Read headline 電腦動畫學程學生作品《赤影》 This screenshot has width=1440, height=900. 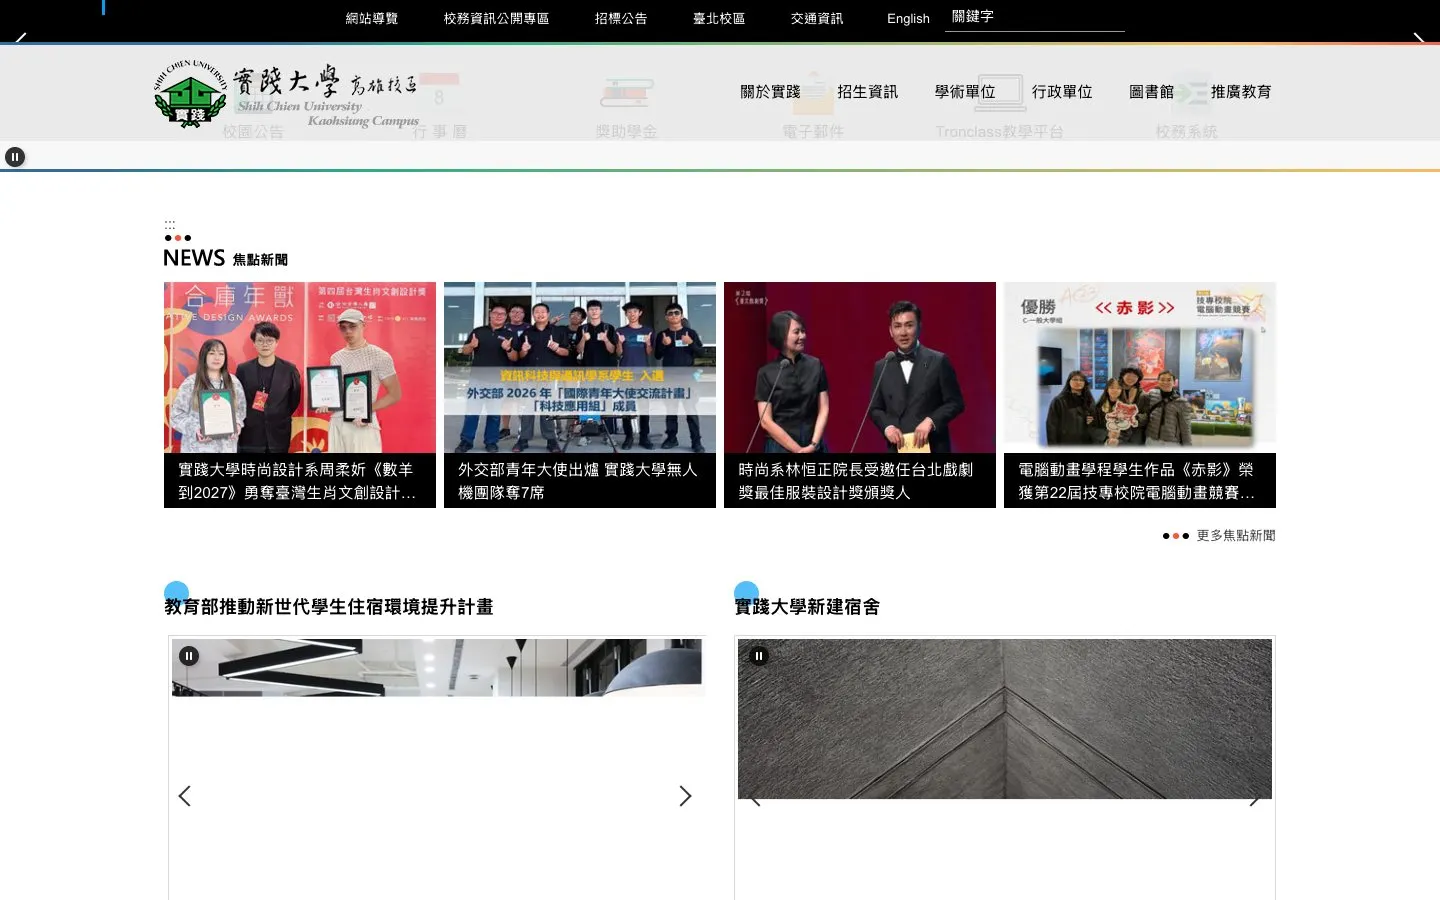coord(1140,481)
